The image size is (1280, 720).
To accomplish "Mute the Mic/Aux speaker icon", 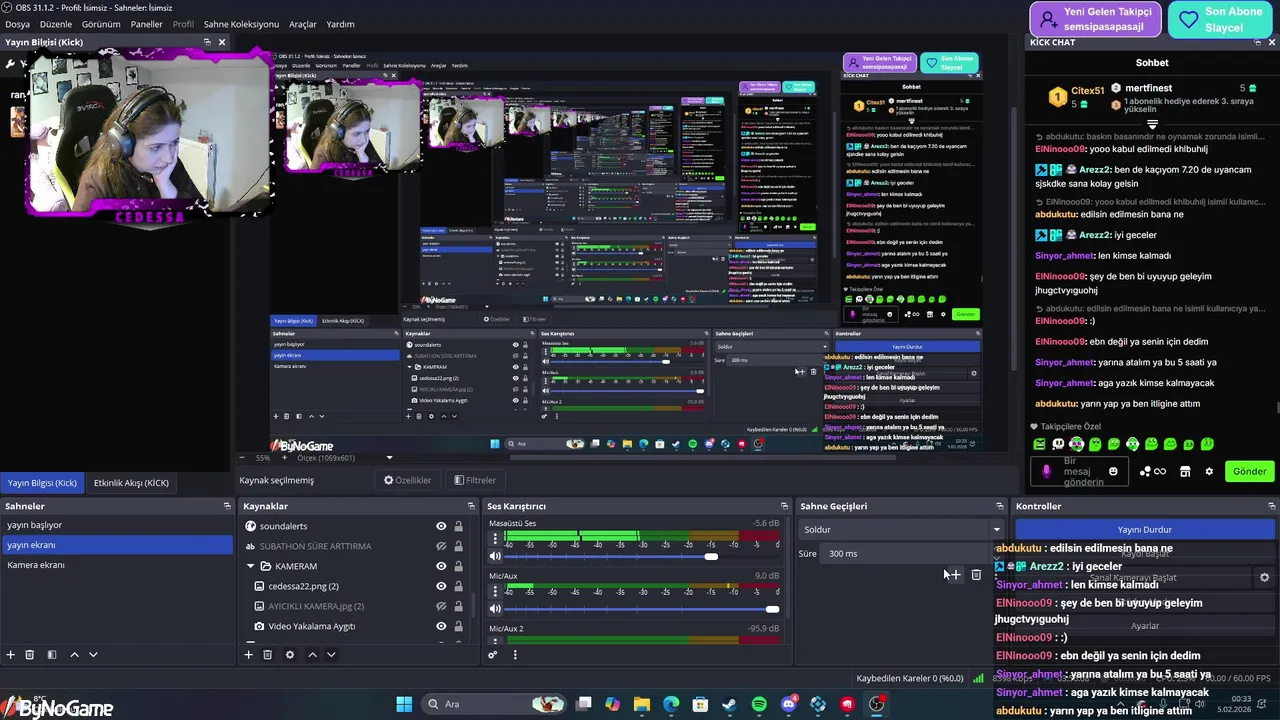I will pyautogui.click(x=495, y=609).
